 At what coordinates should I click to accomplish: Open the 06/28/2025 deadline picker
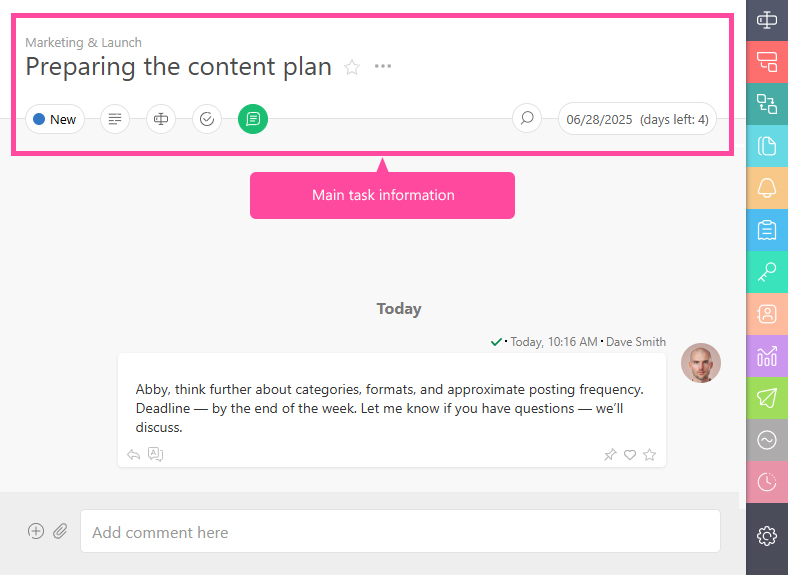[x=637, y=119]
